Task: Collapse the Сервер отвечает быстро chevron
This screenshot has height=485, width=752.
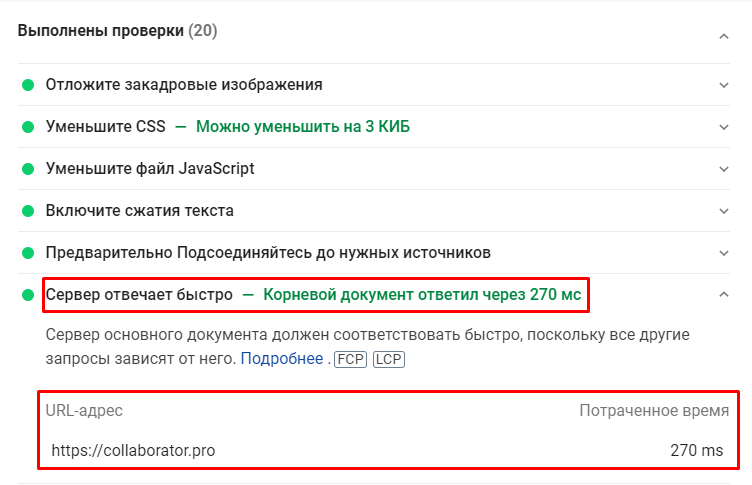Action: 723,295
